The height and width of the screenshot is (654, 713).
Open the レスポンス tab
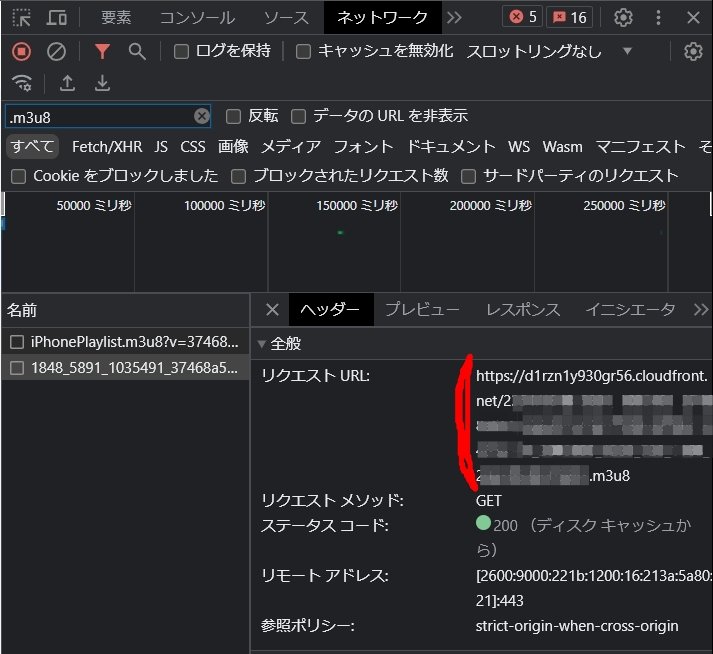[523, 309]
